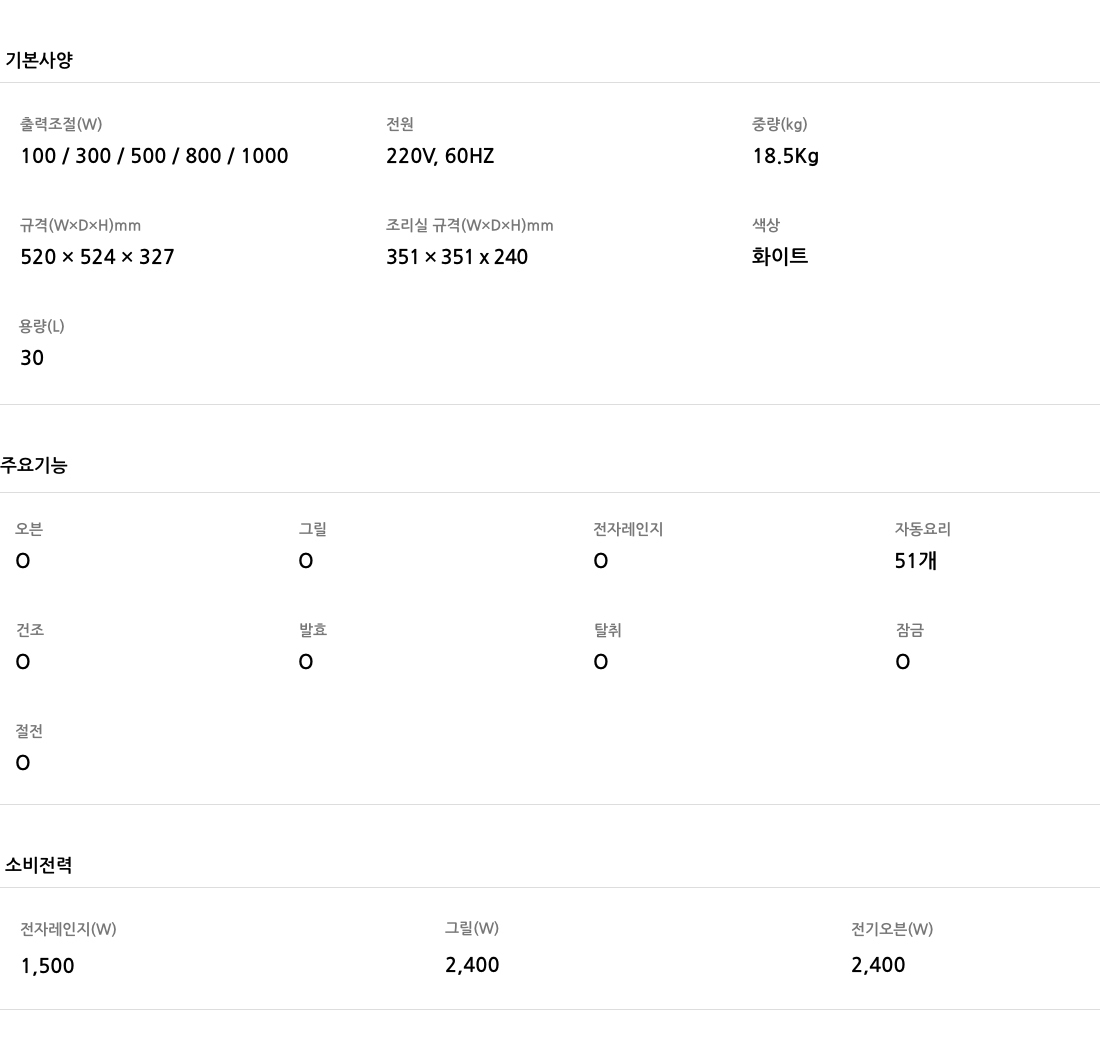This screenshot has width=1100, height=1060.
Task: Select the 화이트 color value
Action: pos(780,256)
